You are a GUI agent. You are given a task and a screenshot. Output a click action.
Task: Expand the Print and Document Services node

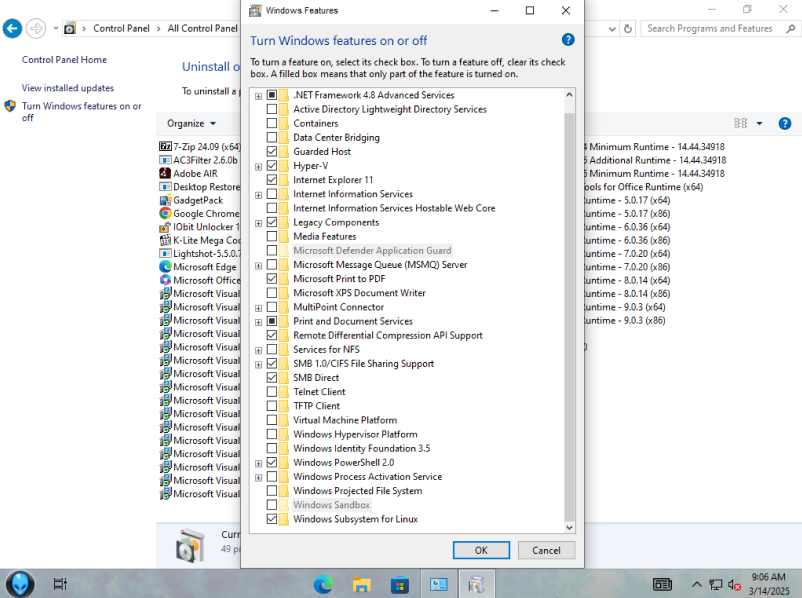pos(258,322)
